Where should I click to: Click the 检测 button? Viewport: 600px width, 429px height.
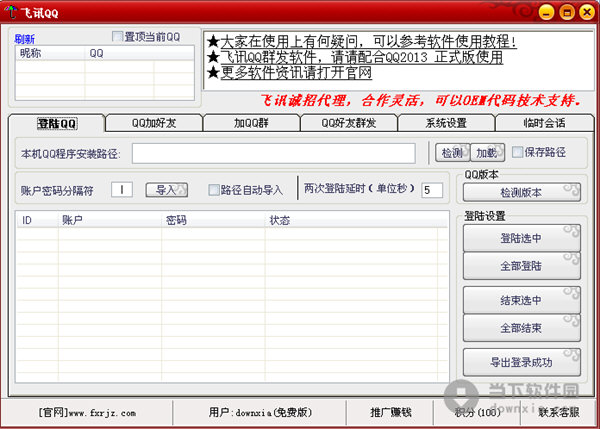(452, 153)
